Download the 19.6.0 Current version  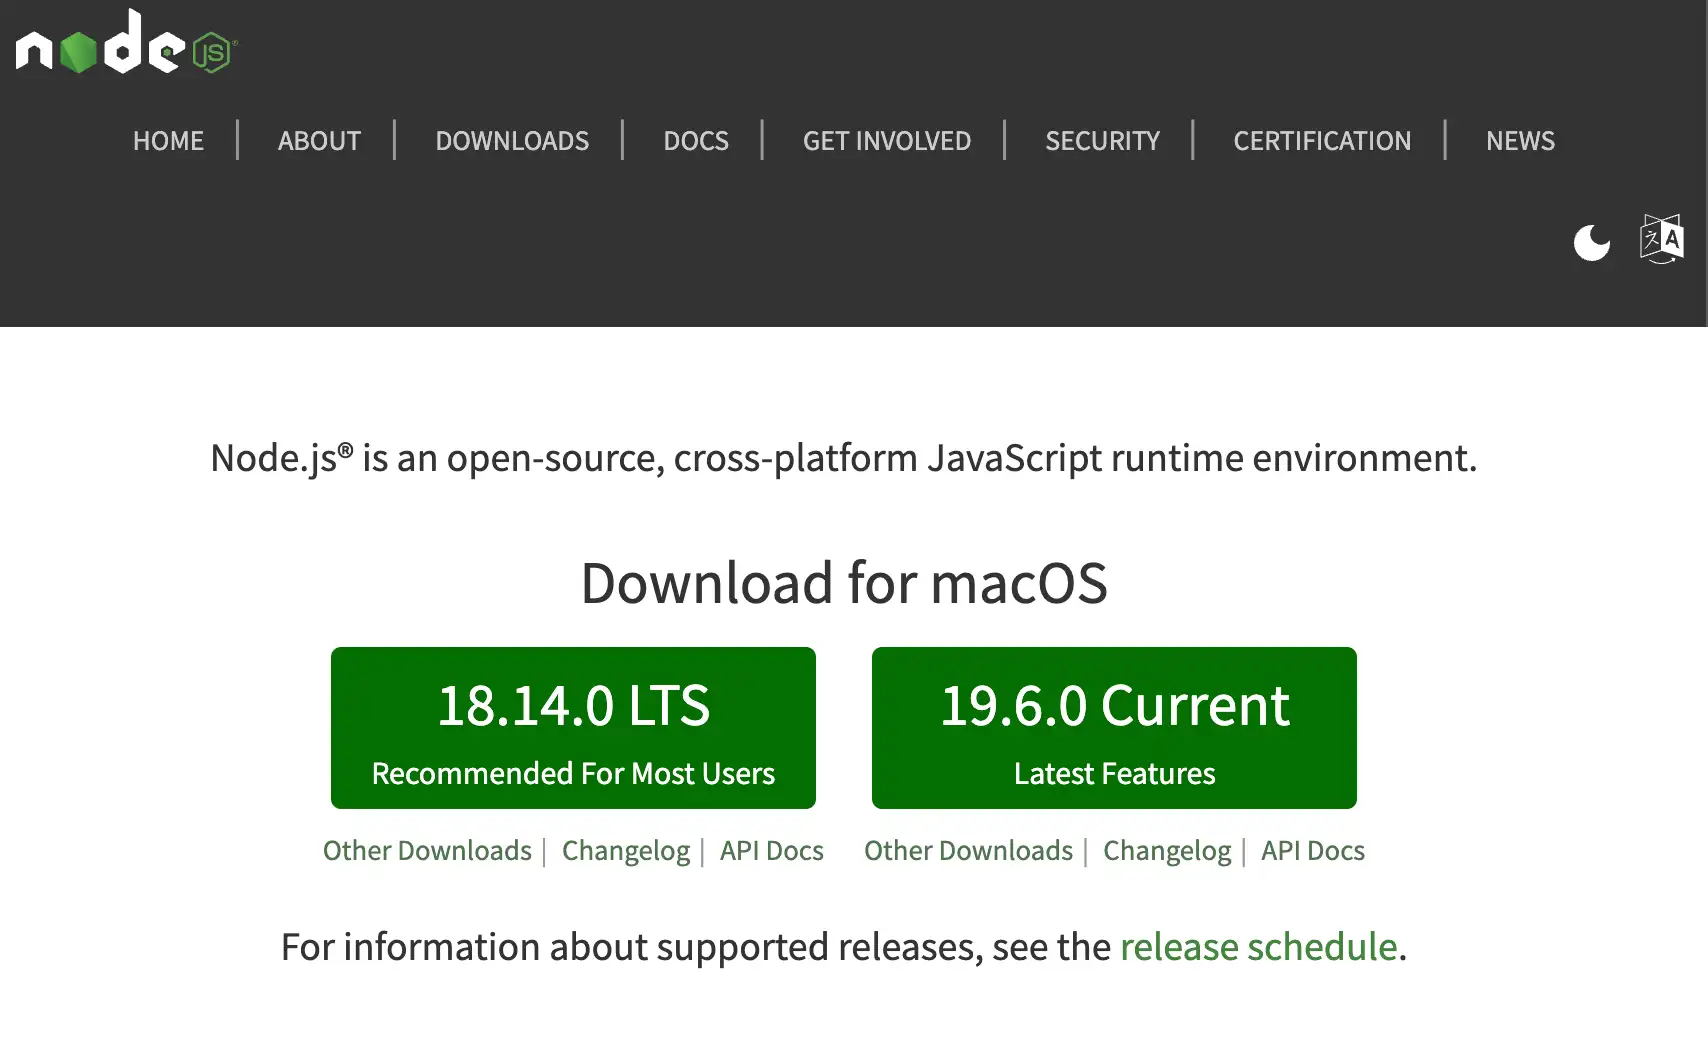1114,727
